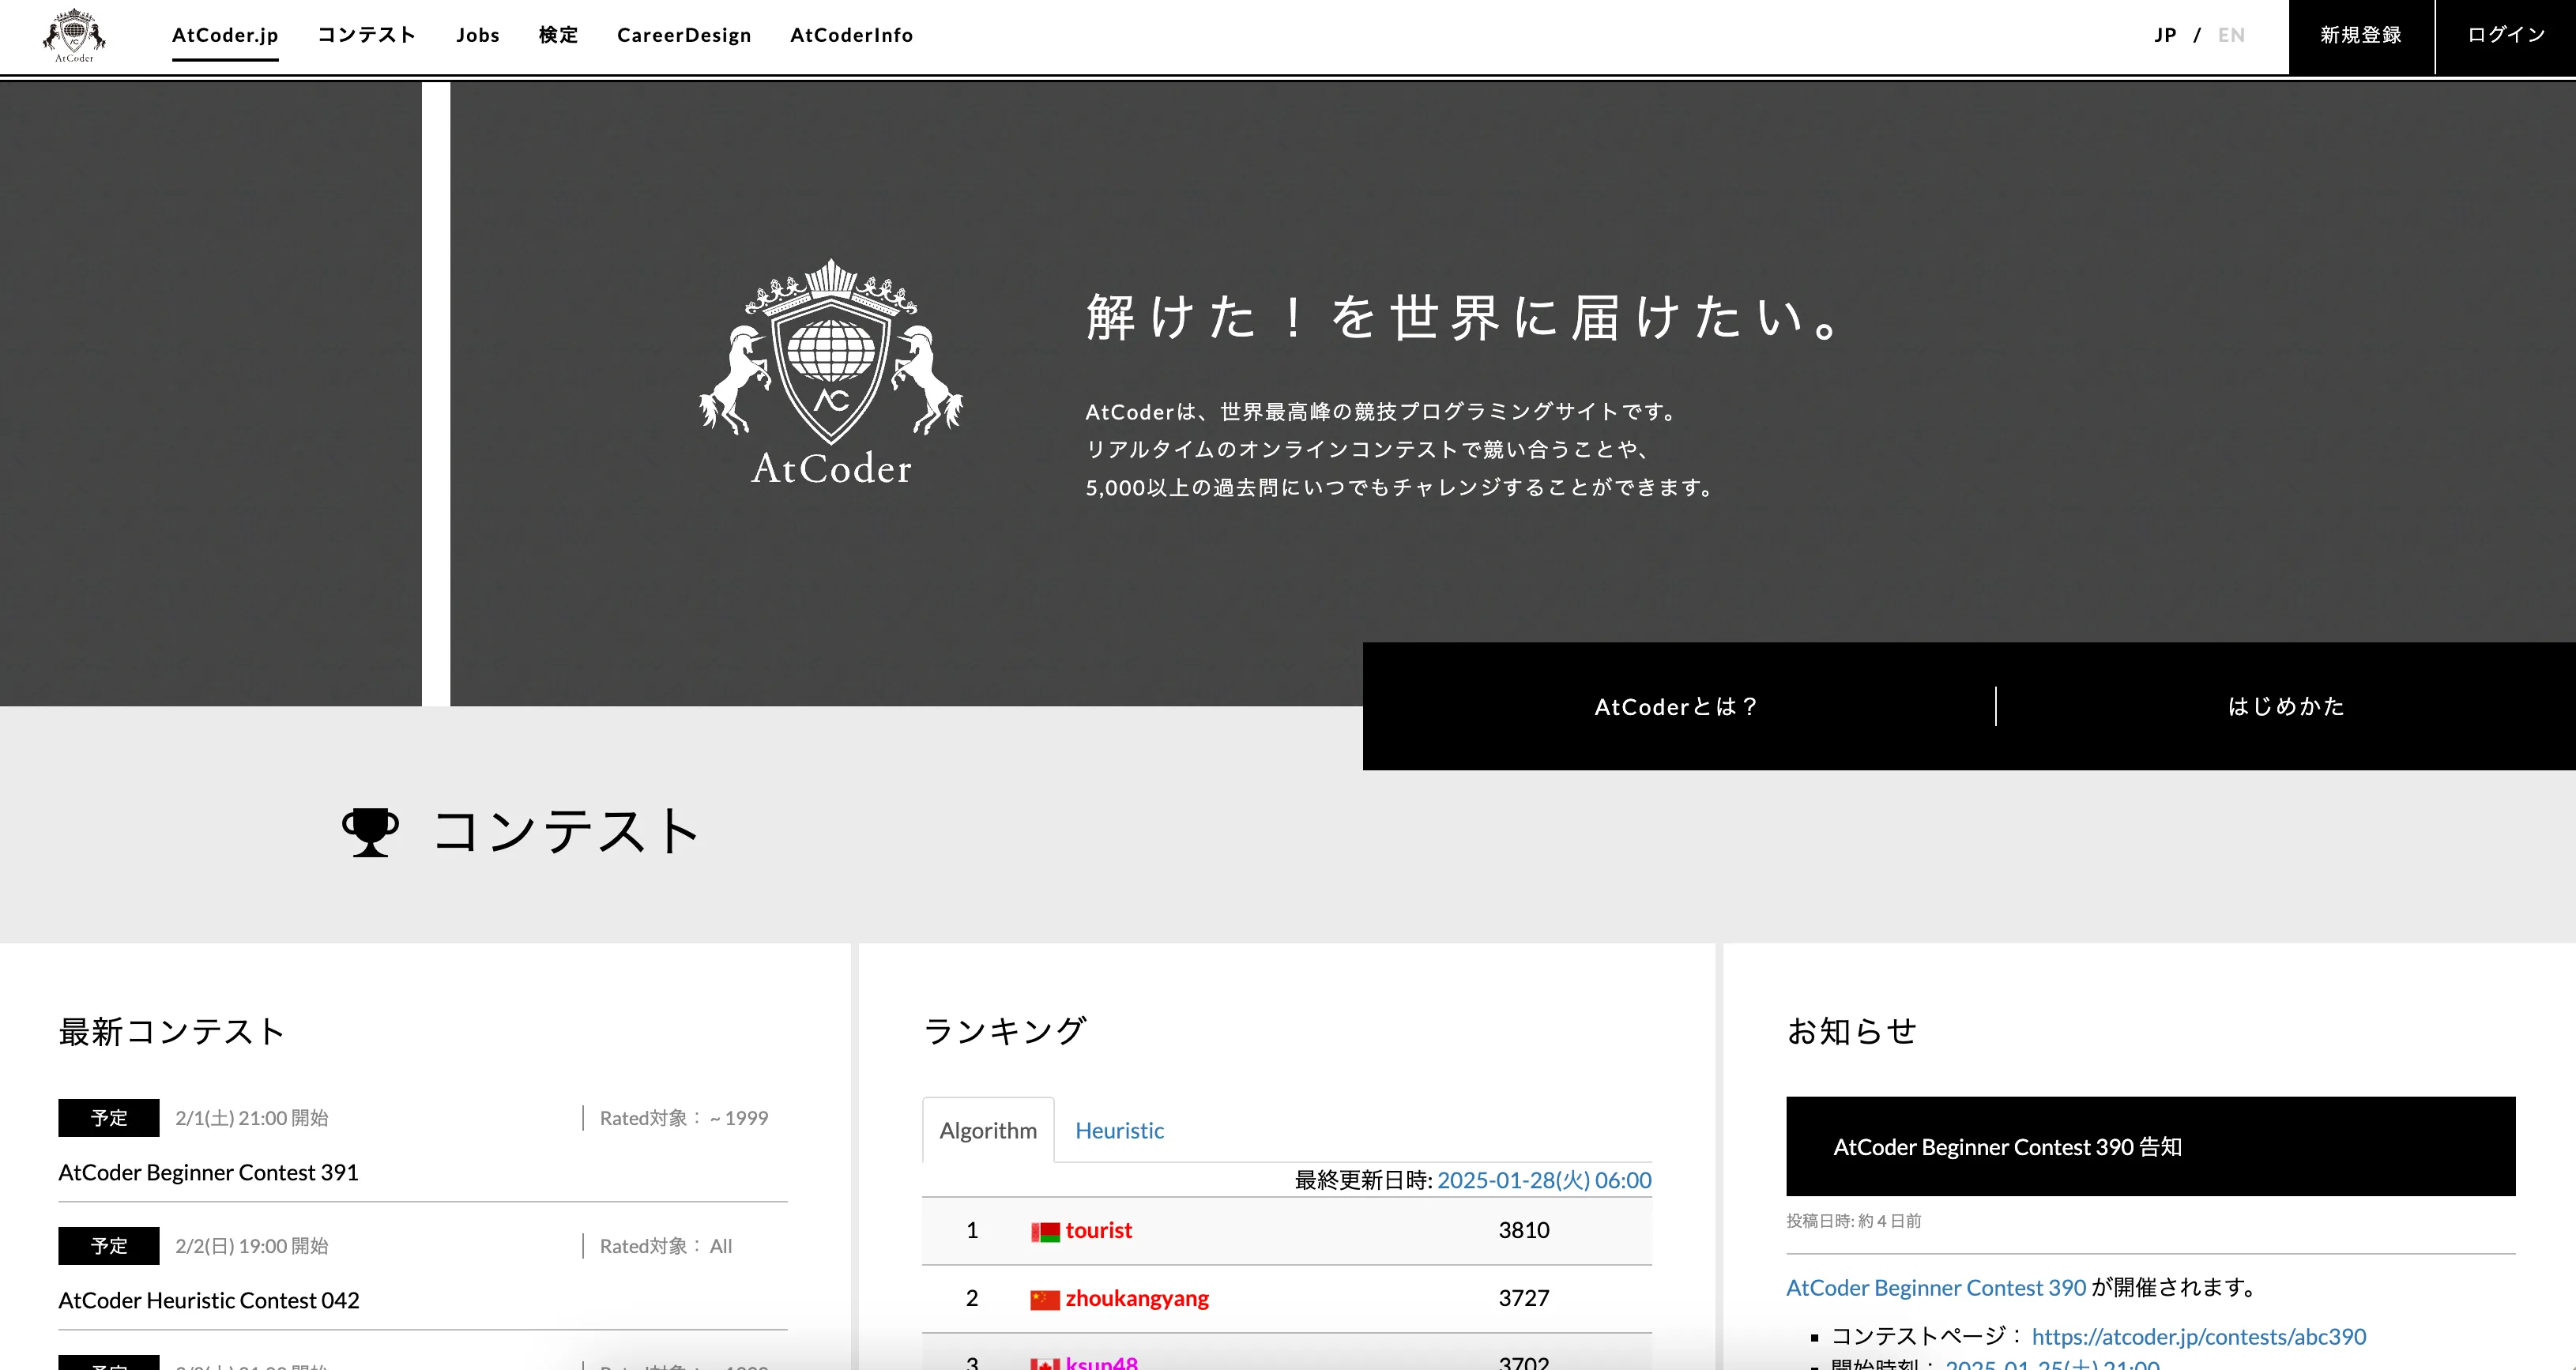Open user zhoukangyang's profile

tap(1137, 1298)
